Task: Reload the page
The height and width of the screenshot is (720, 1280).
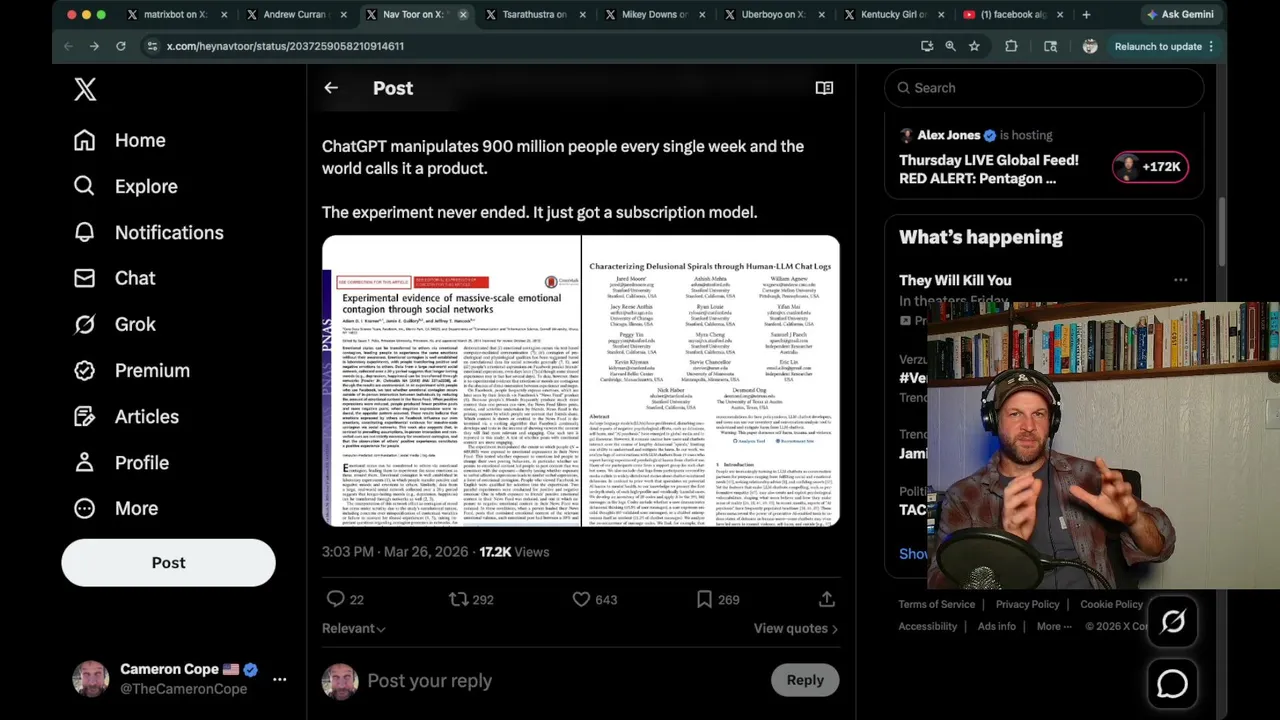Action: coord(121,46)
